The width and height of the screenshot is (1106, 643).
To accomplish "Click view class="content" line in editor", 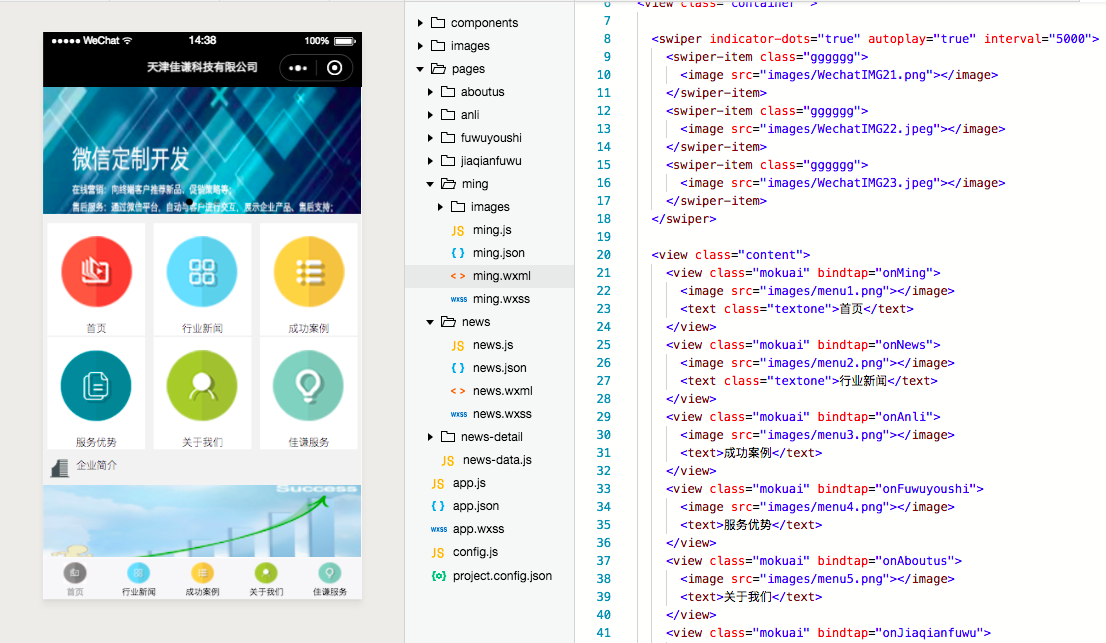I will click(x=731, y=255).
